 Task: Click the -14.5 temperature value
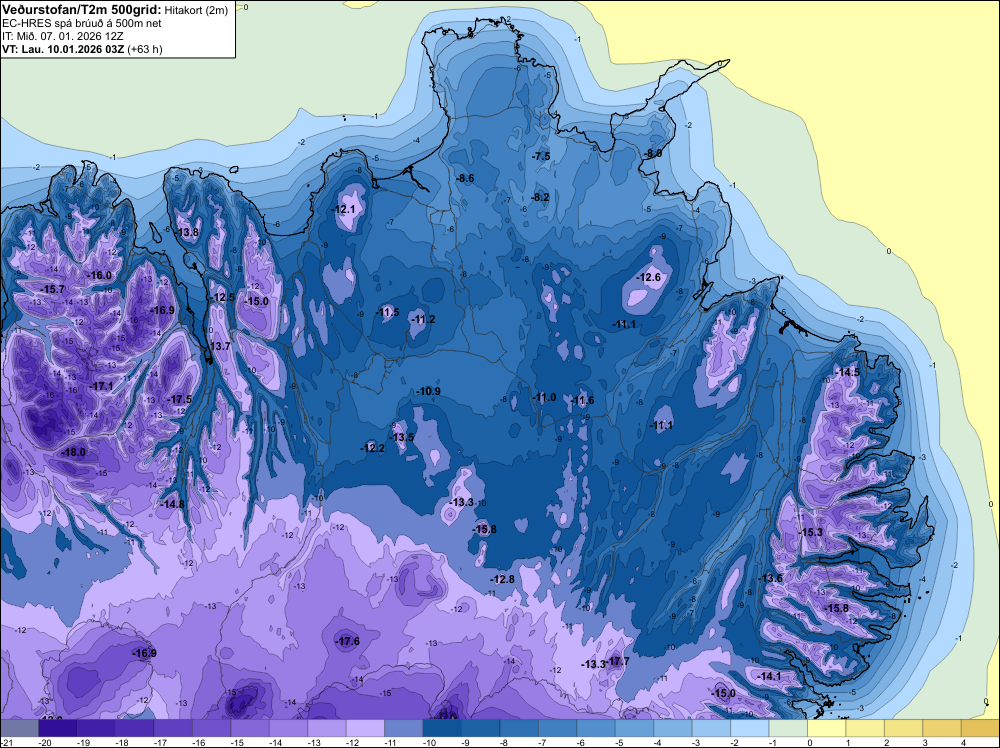tap(848, 372)
